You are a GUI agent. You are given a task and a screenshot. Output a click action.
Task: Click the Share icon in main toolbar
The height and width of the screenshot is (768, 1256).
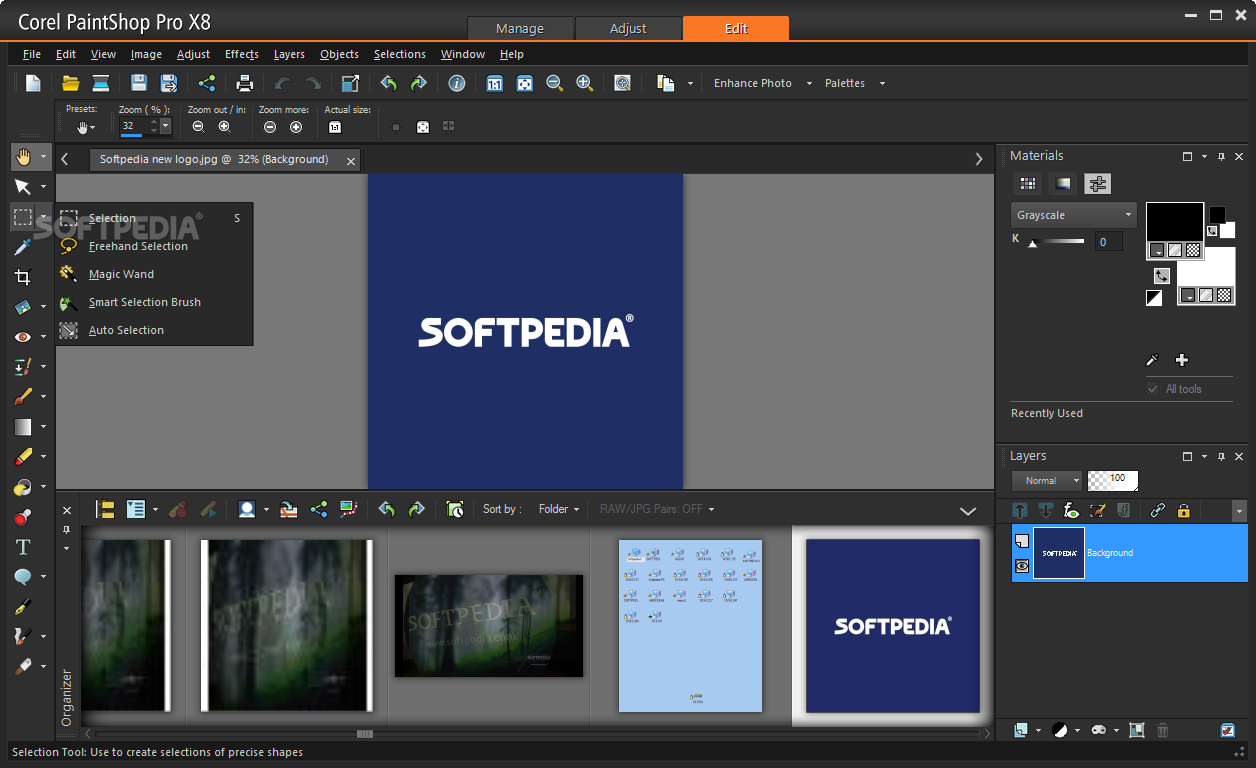tap(207, 83)
